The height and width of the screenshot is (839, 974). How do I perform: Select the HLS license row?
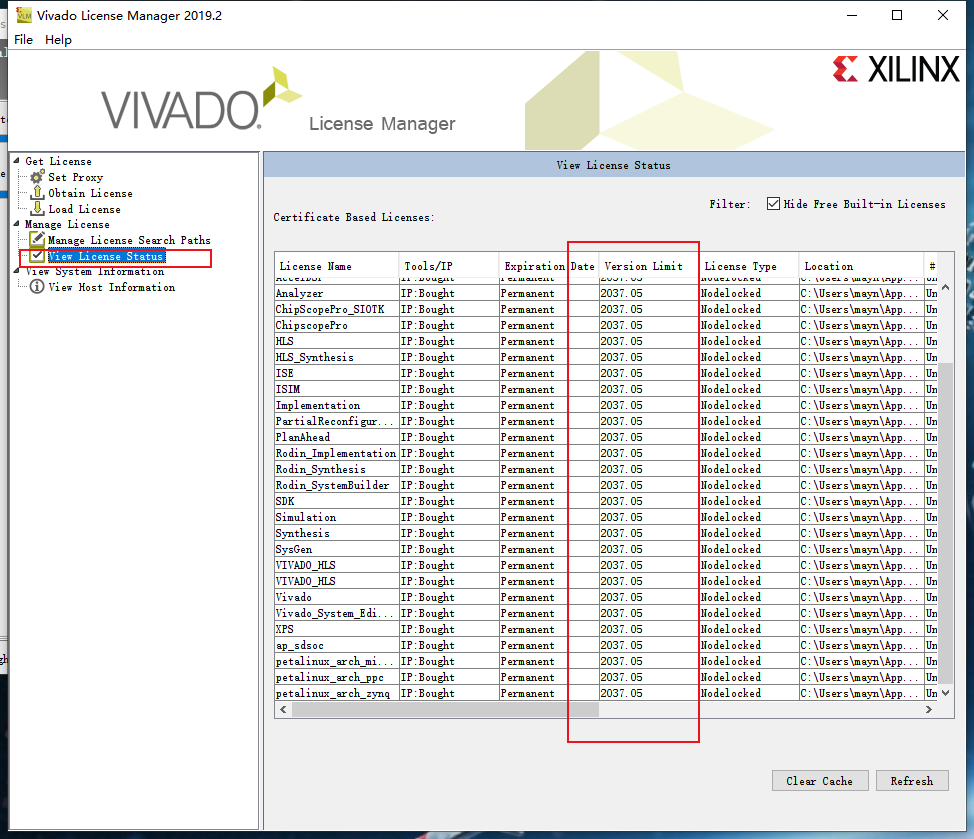pyautogui.click(x=606, y=341)
